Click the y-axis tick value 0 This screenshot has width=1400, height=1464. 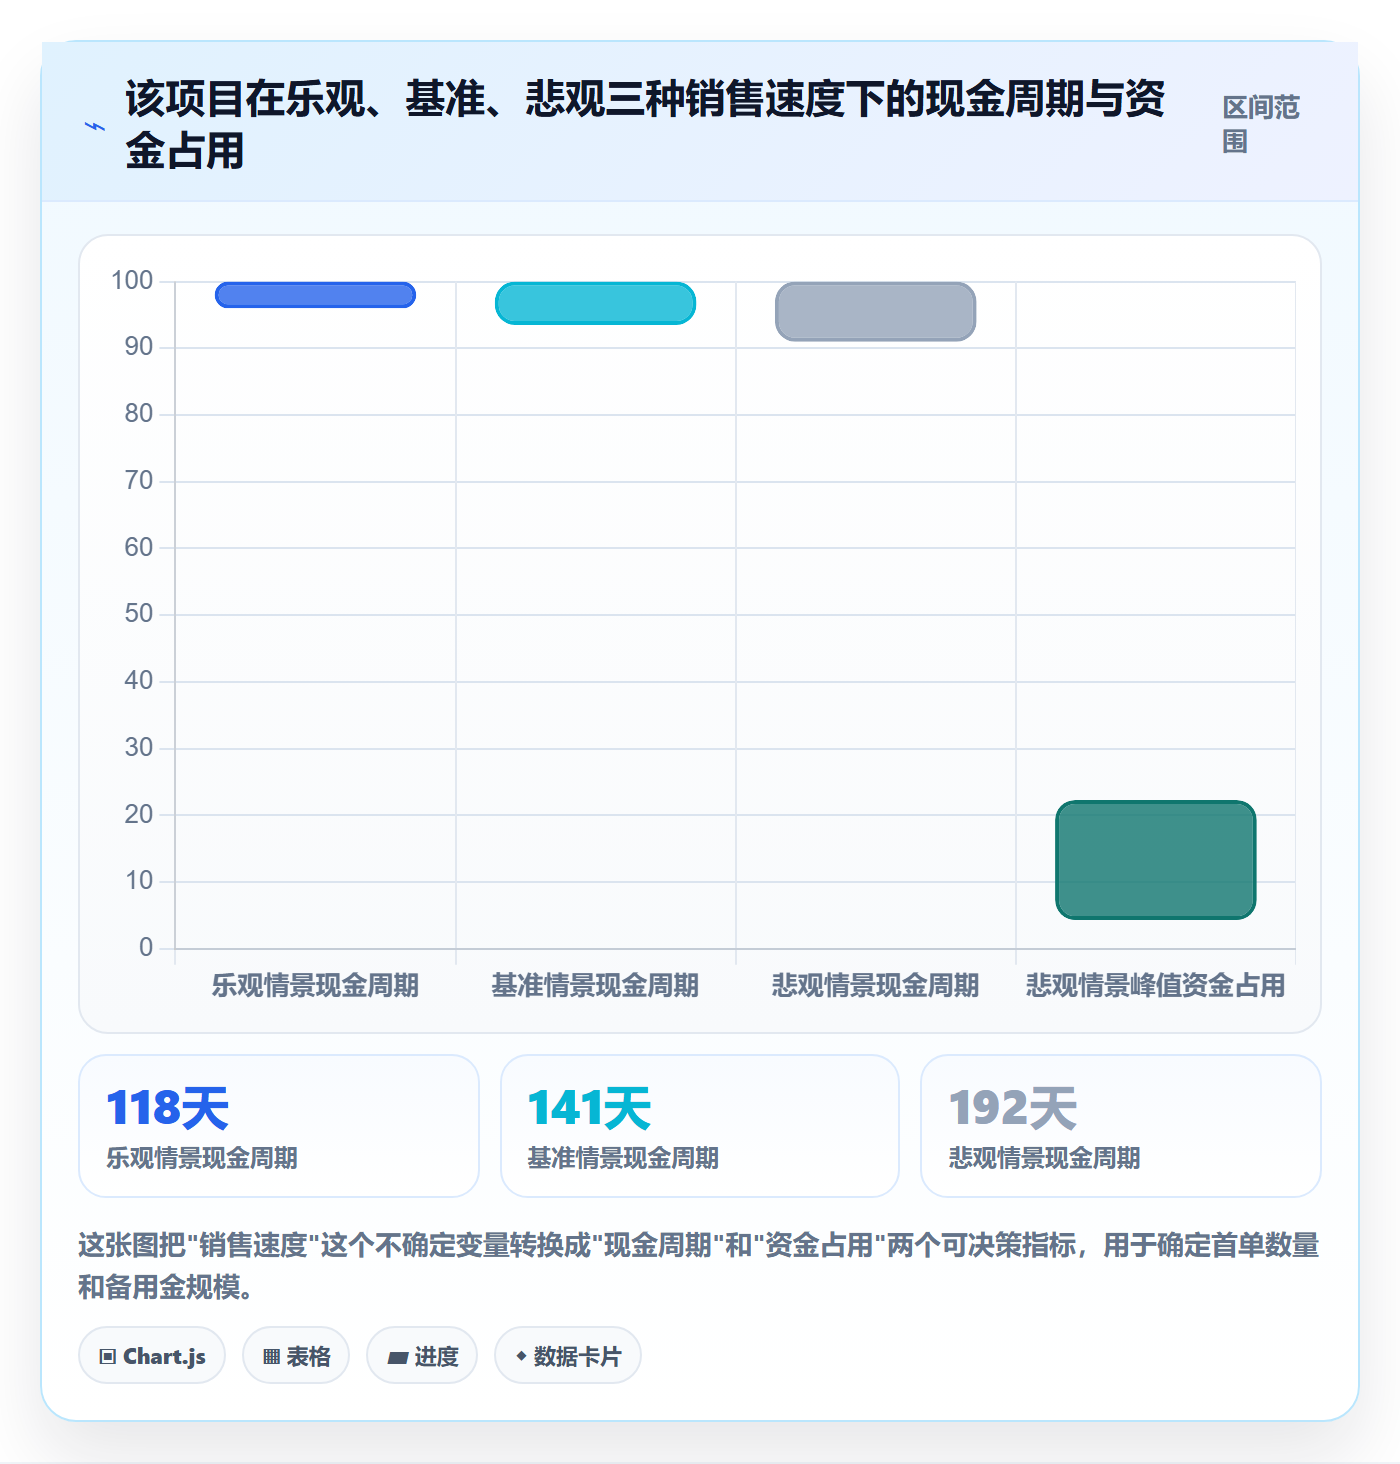146,948
